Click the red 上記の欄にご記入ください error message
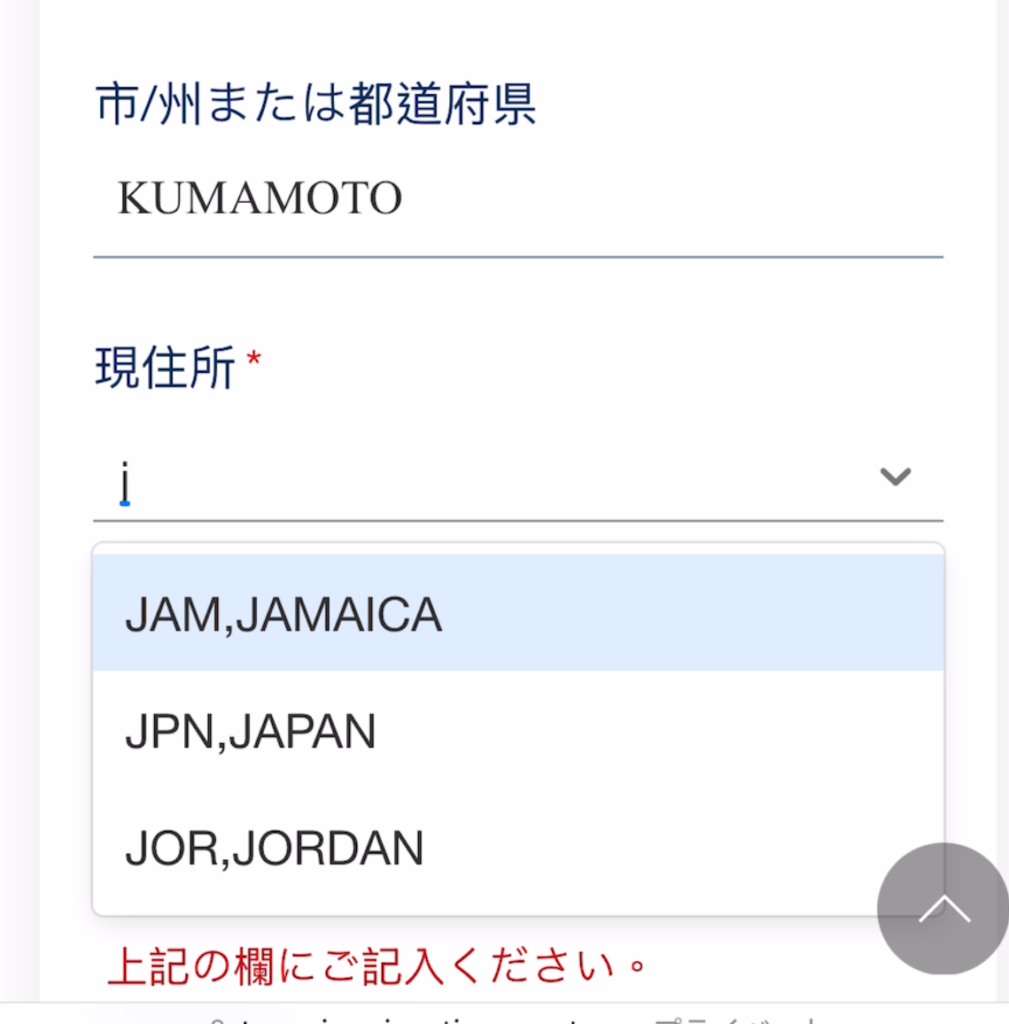Screen dimensions: 1009x1024 pyautogui.click(x=378, y=966)
